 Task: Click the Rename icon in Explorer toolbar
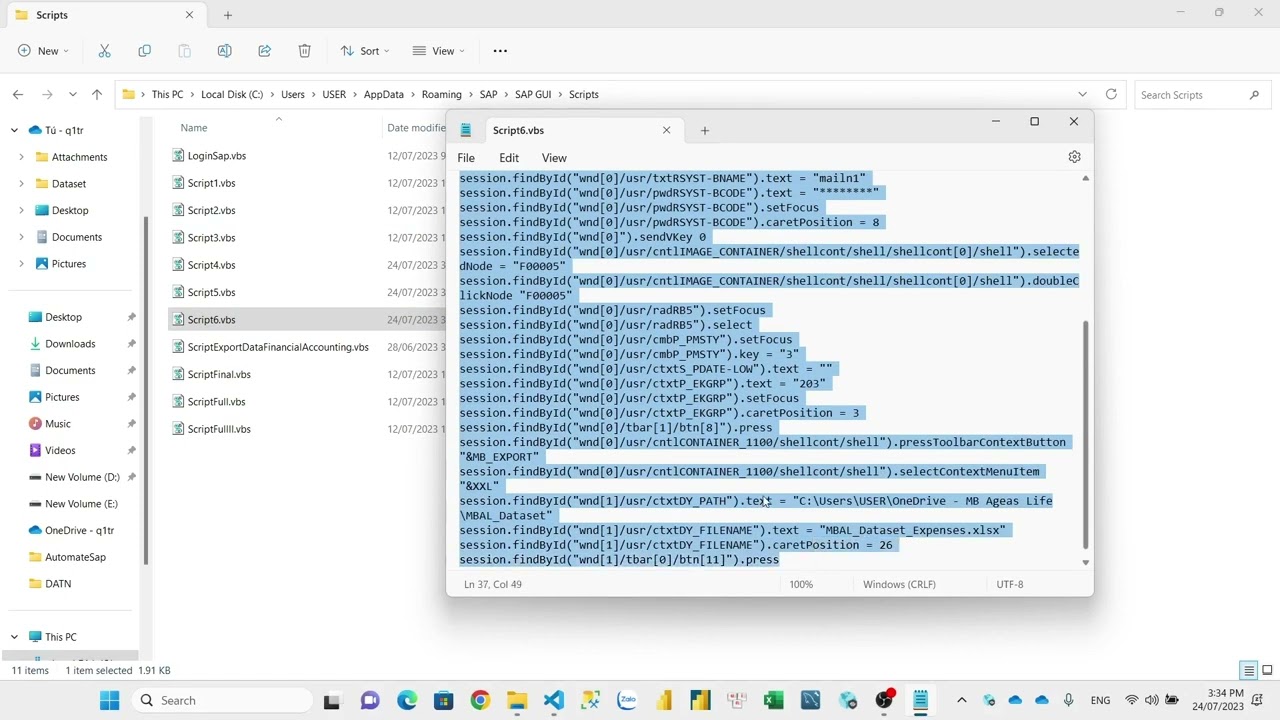click(x=224, y=51)
